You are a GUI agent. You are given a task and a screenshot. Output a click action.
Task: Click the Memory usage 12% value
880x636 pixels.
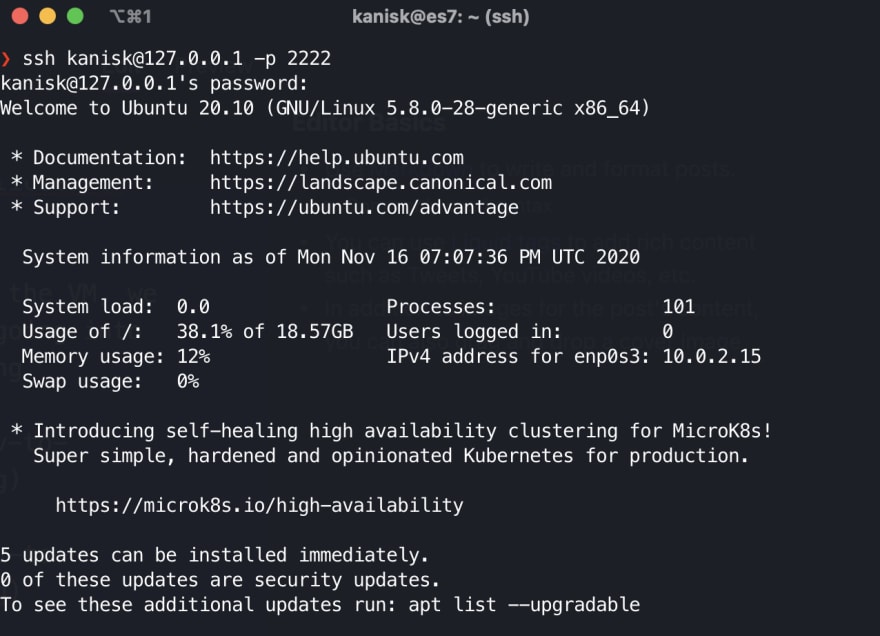click(x=194, y=356)
